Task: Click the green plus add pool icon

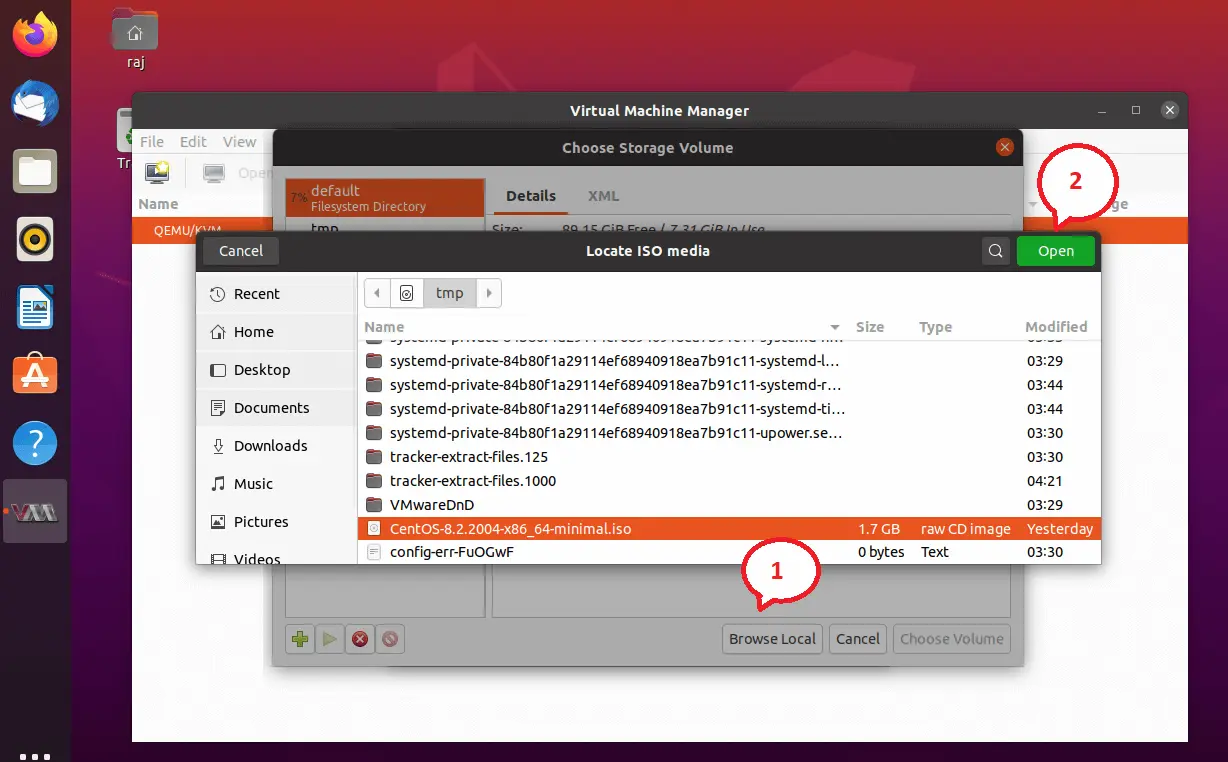Action: point(299,639)
